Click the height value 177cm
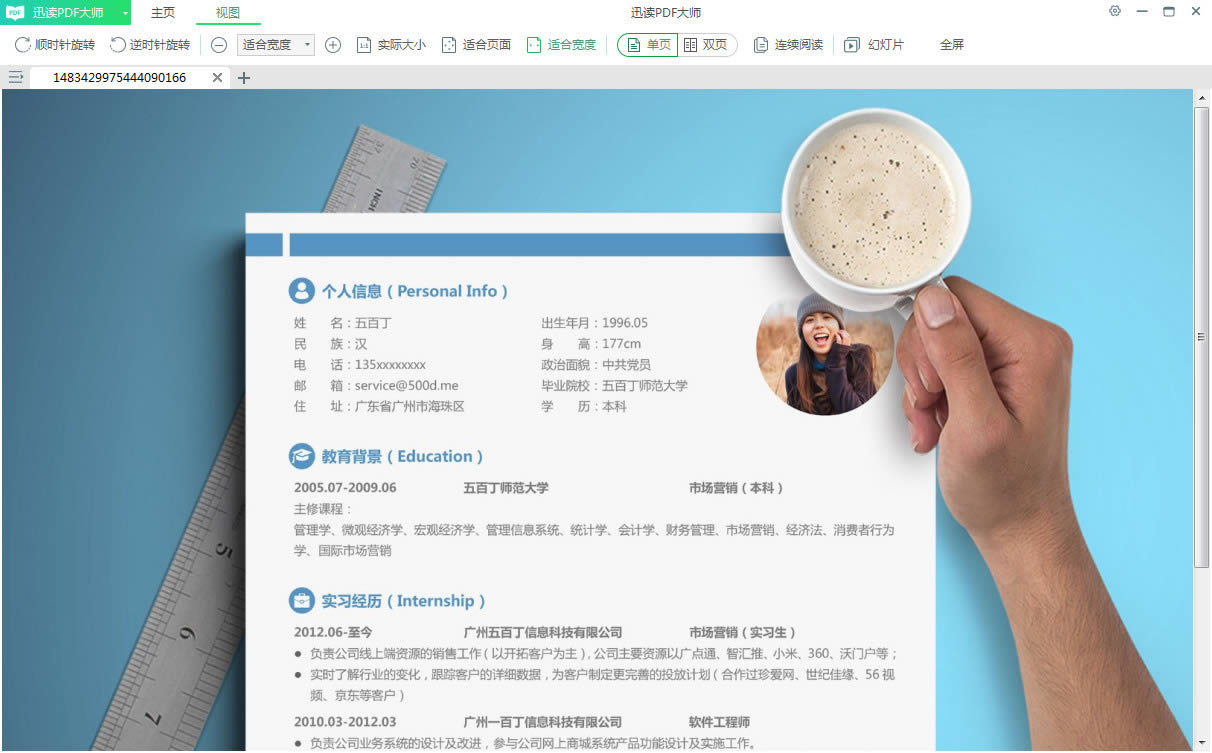The image size is (1212, 753). pos(622,343)
